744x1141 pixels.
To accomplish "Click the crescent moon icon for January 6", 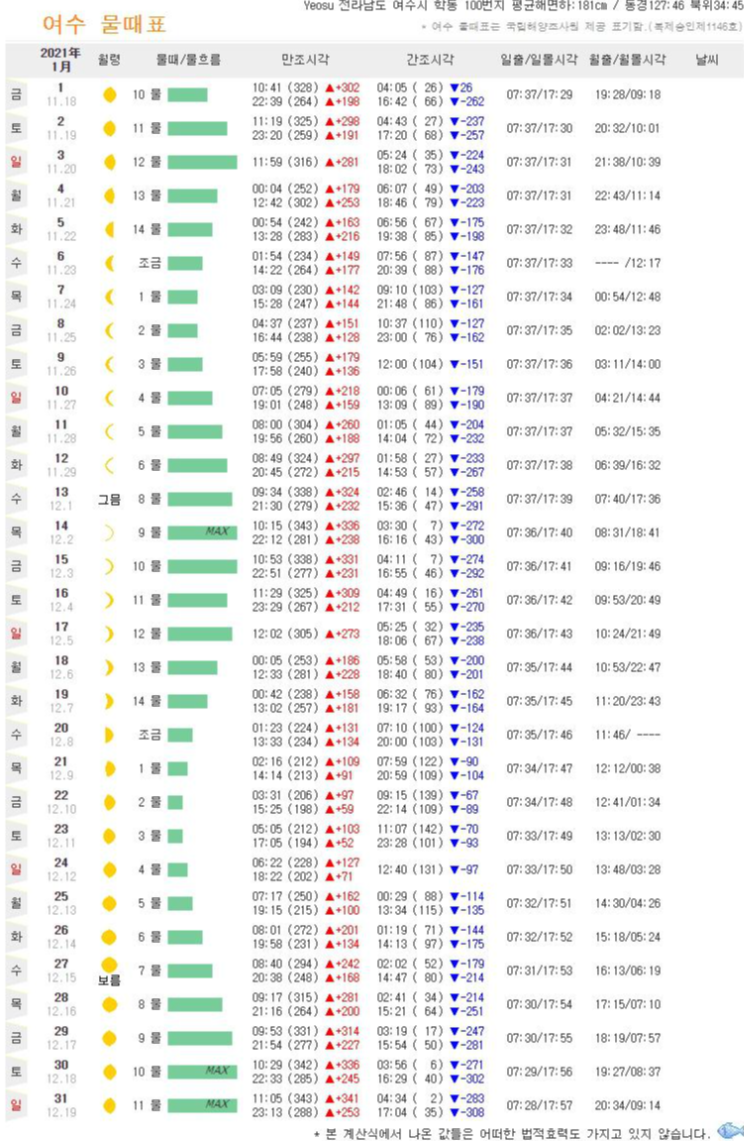I will coord(109,263).
